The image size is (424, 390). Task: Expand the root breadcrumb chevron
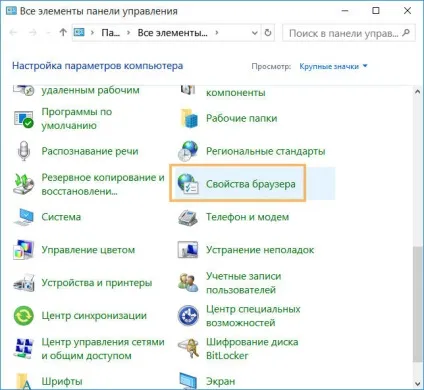[x=92, y=33]
